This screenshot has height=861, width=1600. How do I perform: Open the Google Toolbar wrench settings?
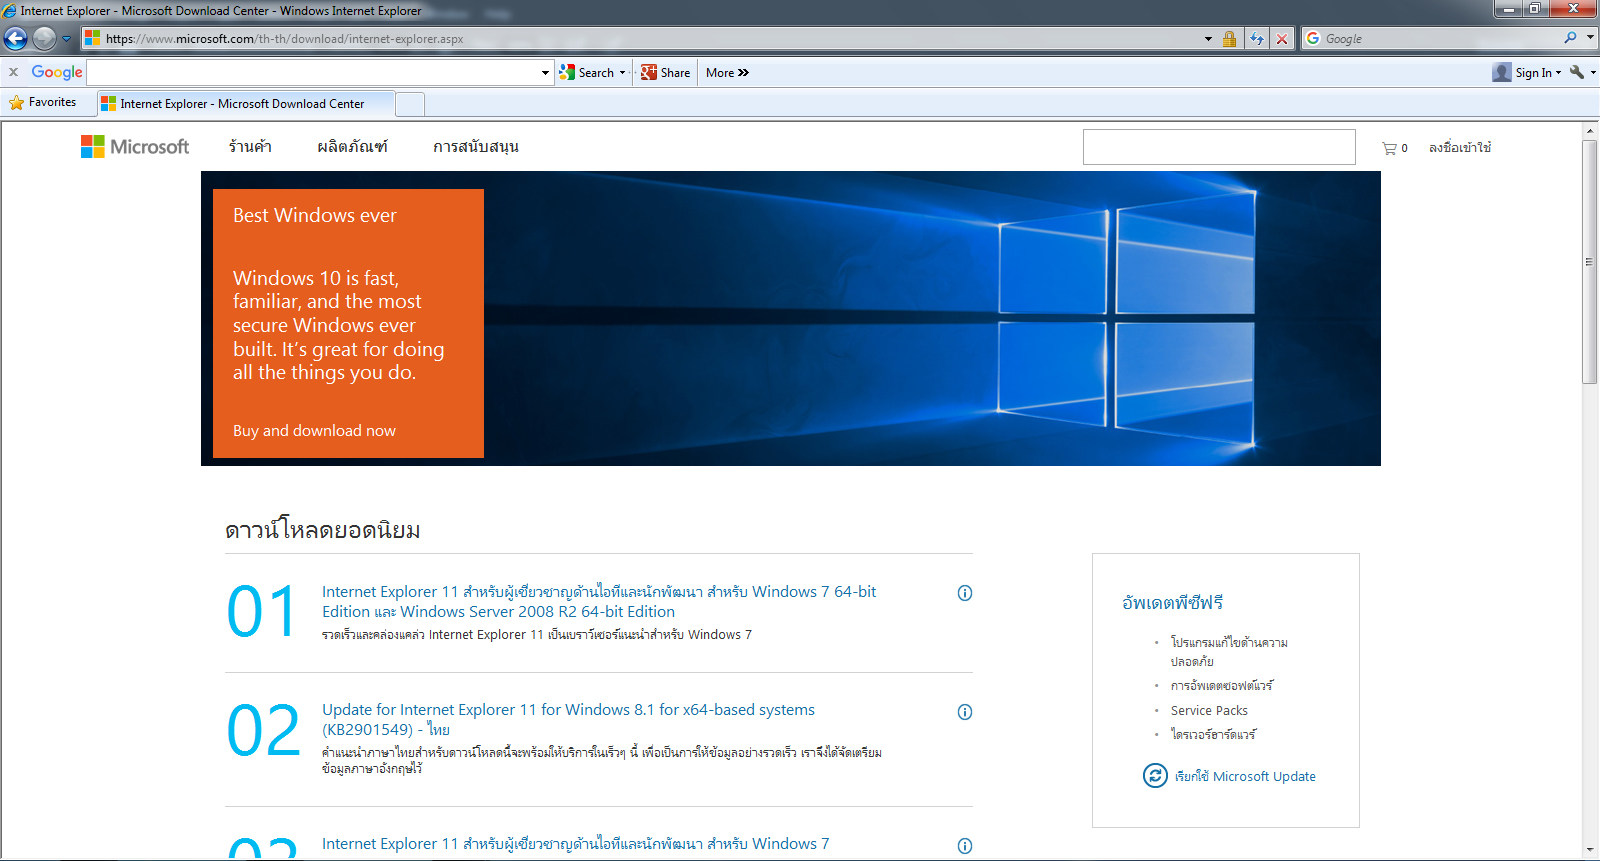click(x=1577, y=72)
